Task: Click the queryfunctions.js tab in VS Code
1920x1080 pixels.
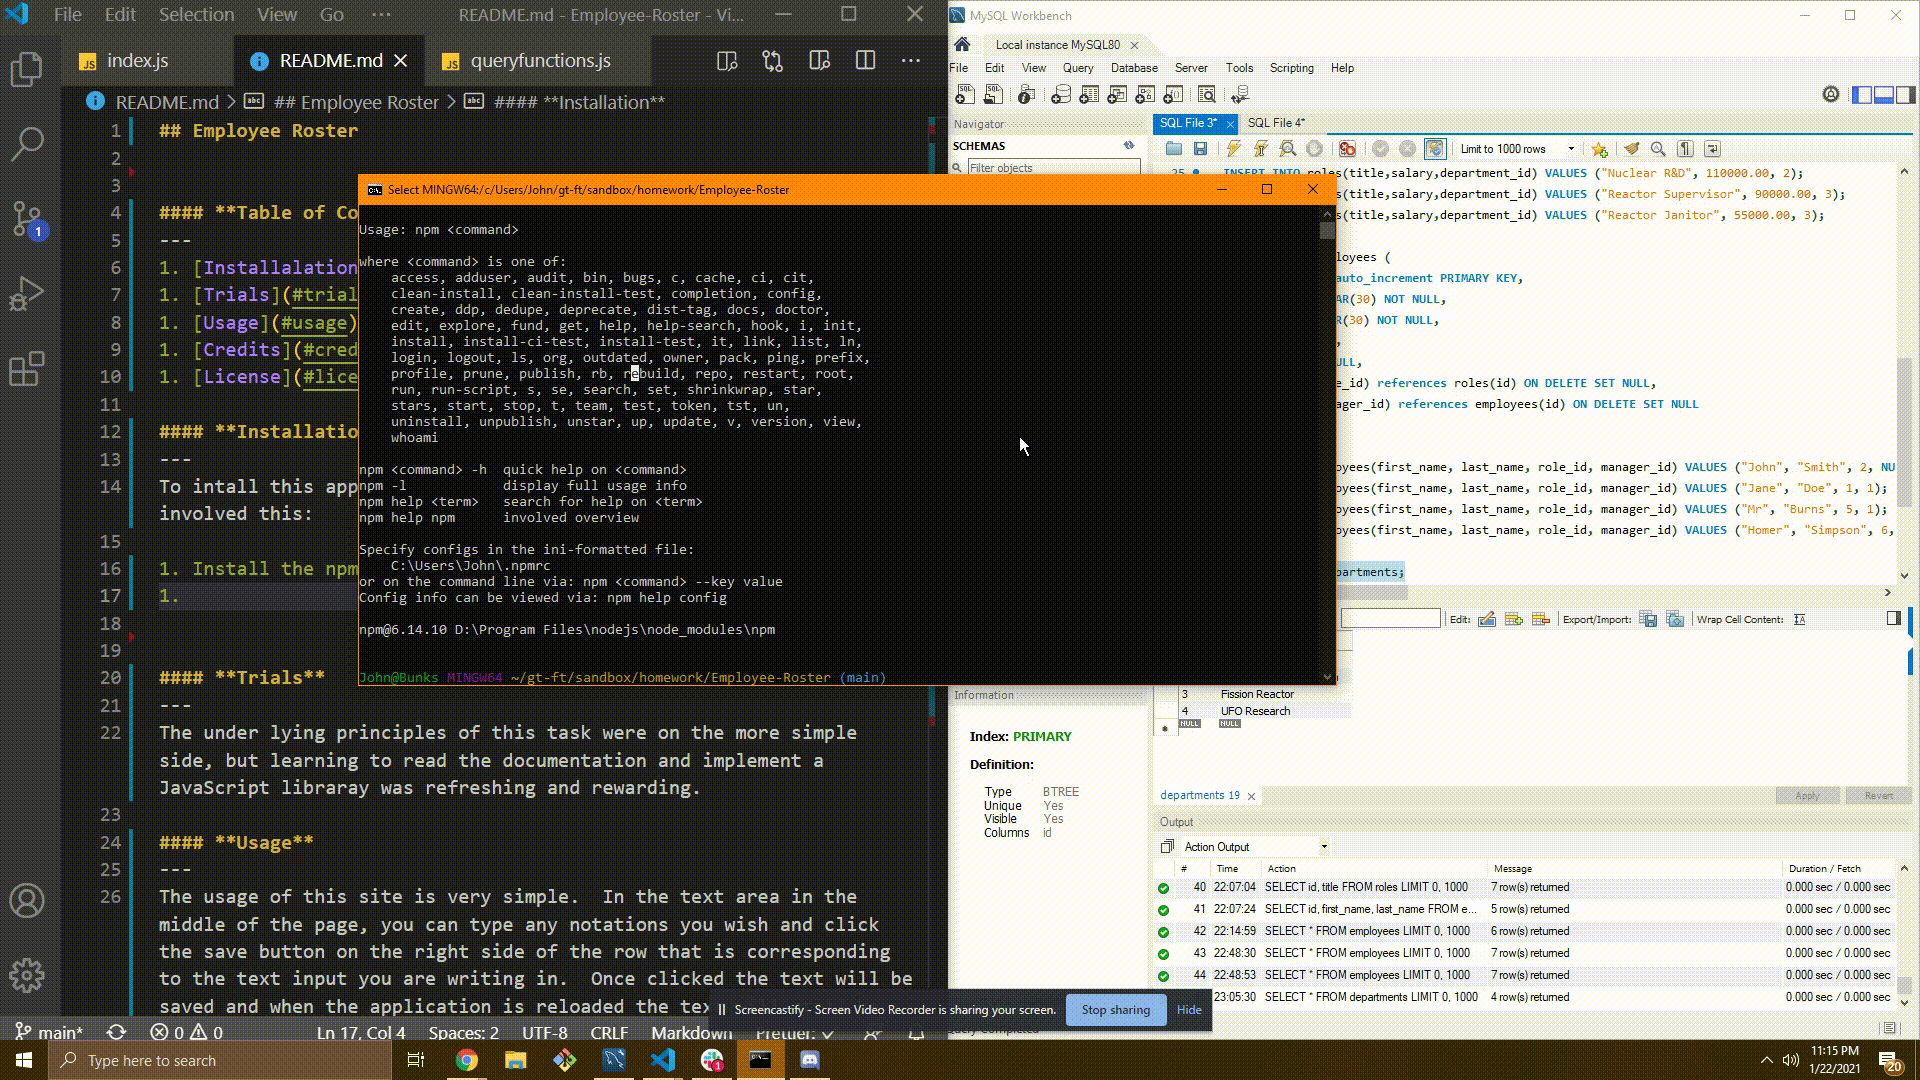Action: 541,61
